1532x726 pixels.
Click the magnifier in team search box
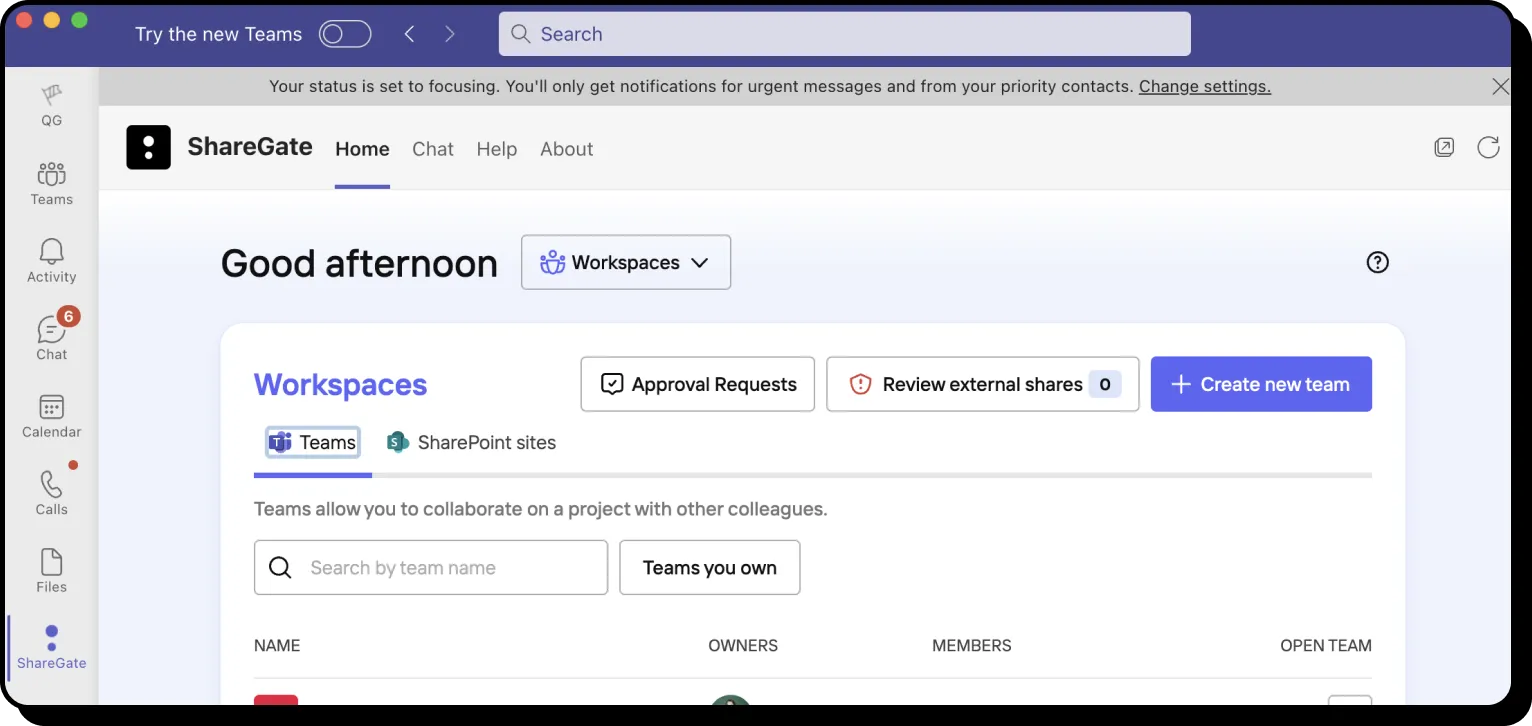(280, 568)
